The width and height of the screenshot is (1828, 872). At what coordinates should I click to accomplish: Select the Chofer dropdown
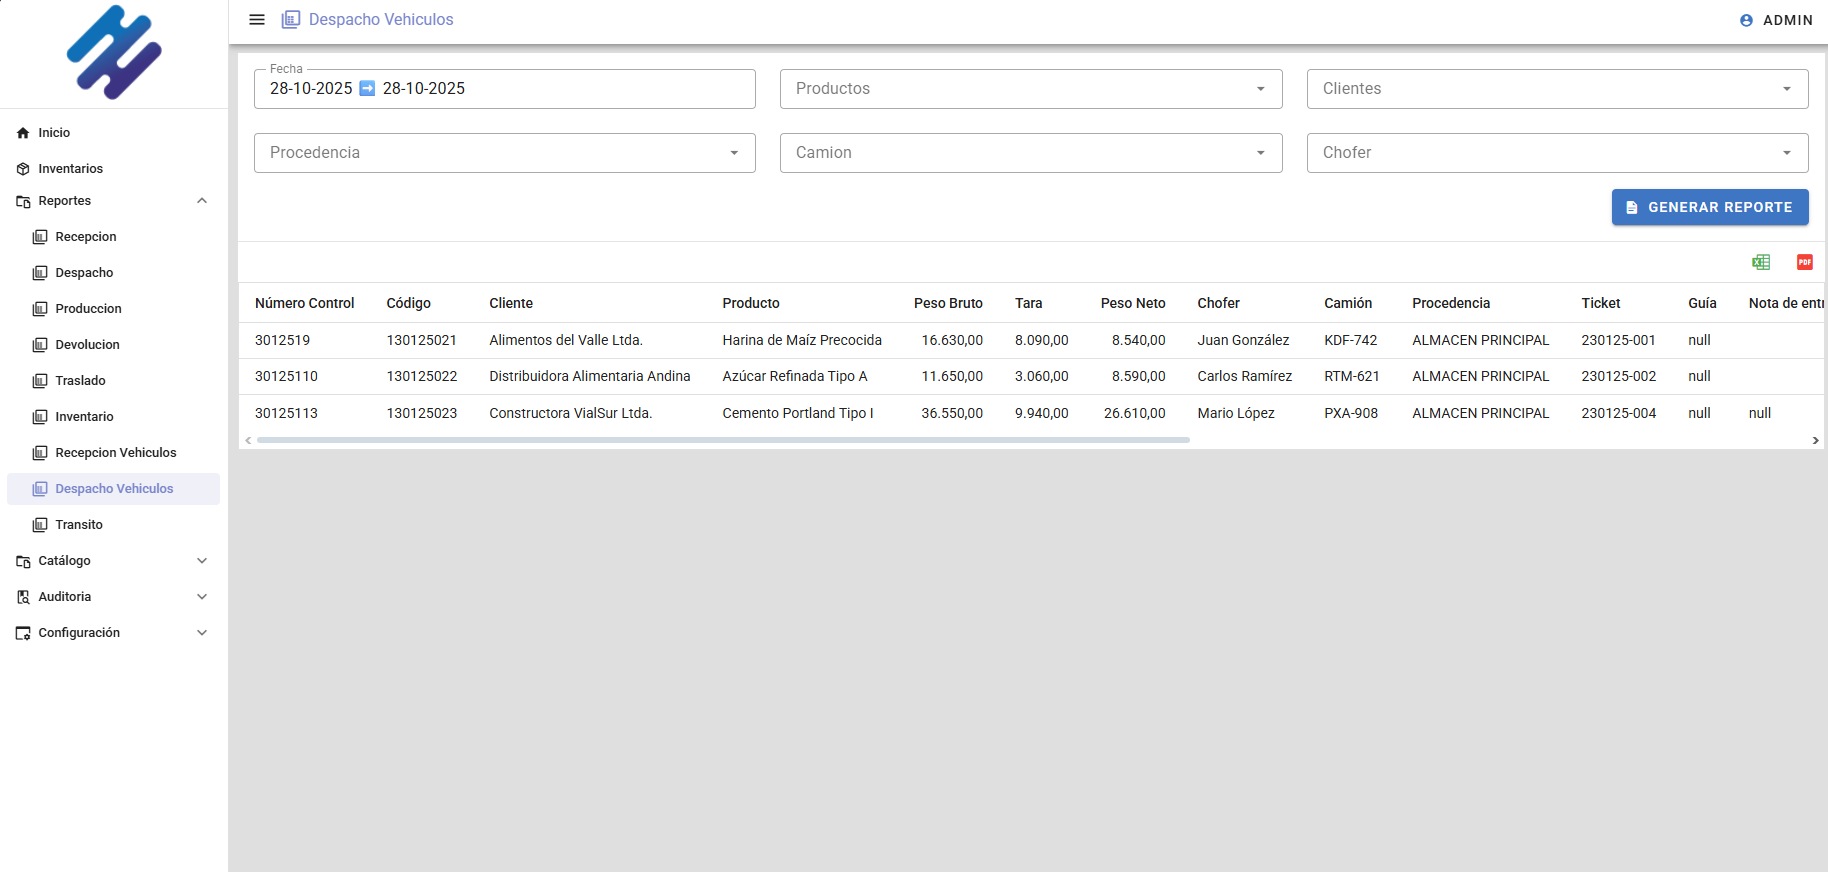1556,153
